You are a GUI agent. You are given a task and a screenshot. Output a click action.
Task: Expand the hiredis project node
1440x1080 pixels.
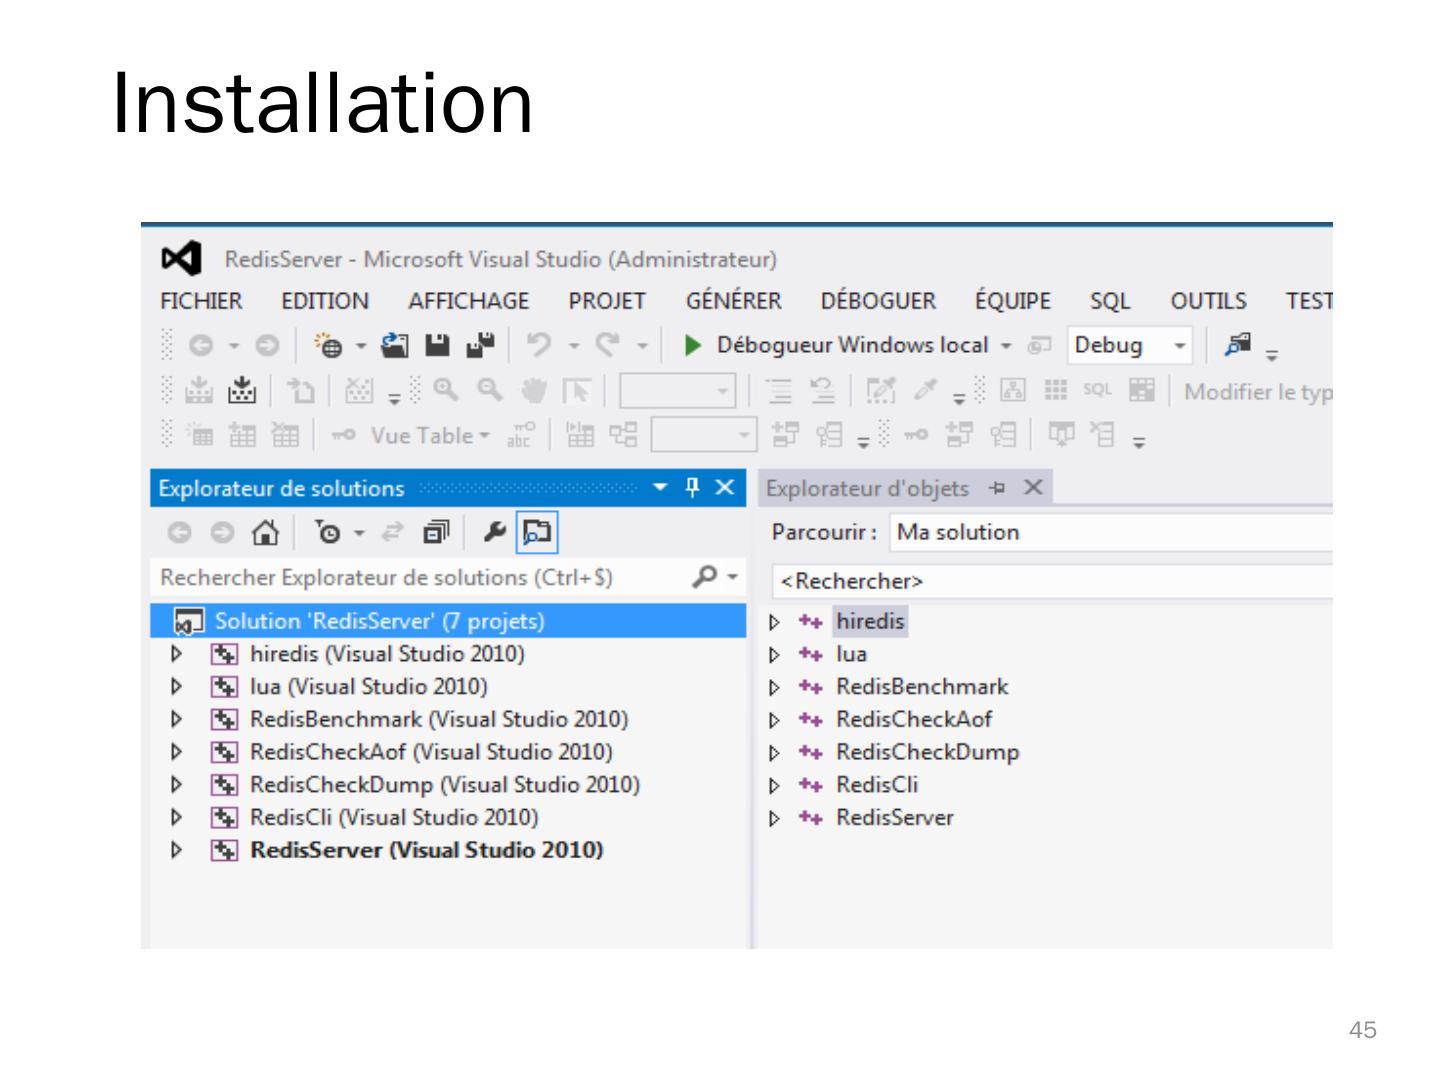coord(177,654)
